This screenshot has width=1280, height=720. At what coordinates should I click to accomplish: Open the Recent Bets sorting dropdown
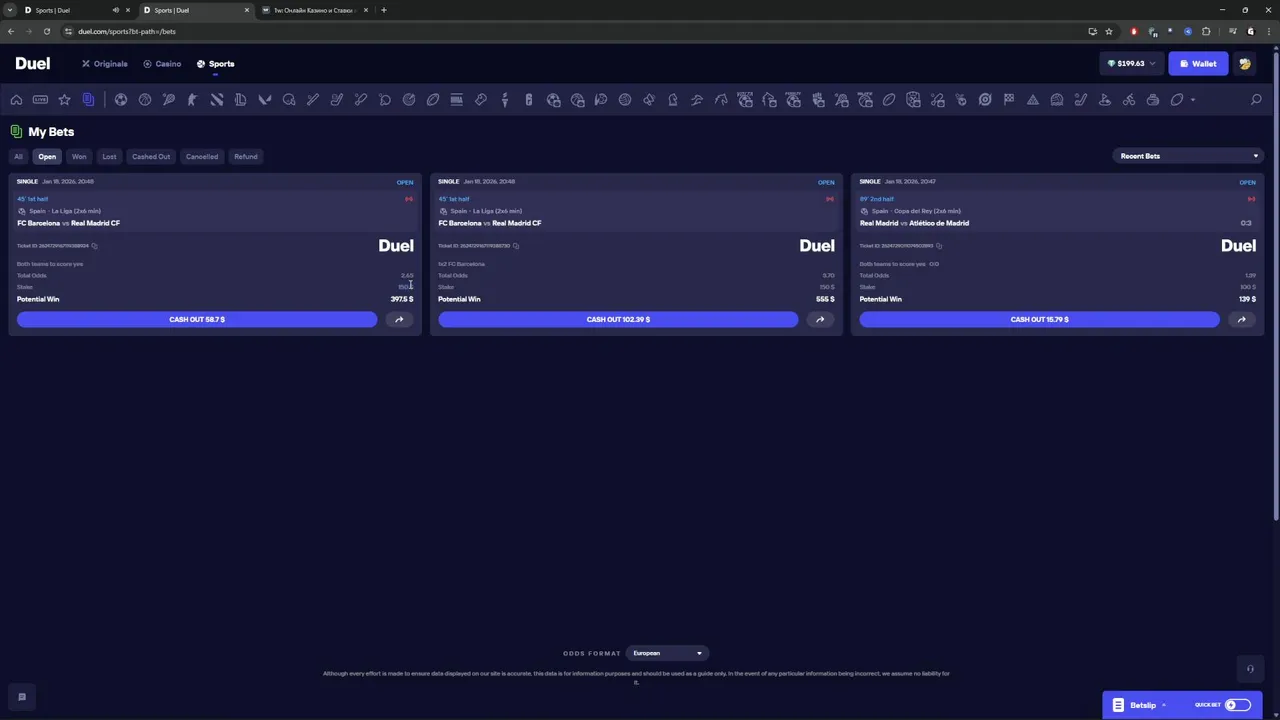[1188, 156]
